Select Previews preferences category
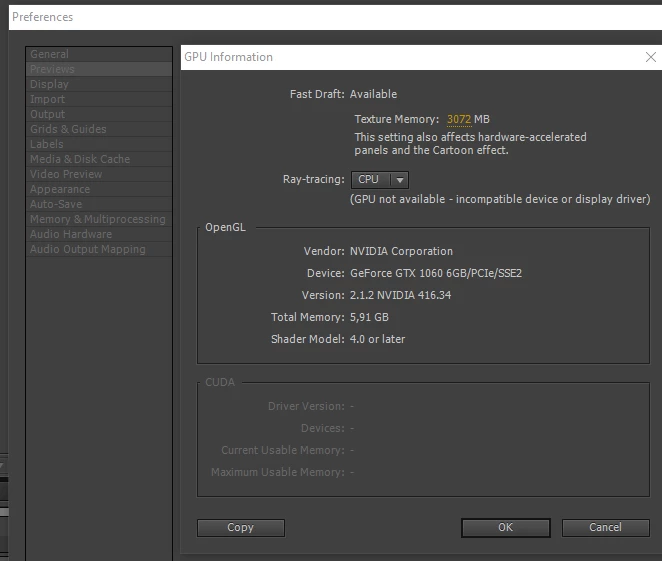Image resolution: width=662 pixels, height=561 pixels. click(99, 69)
